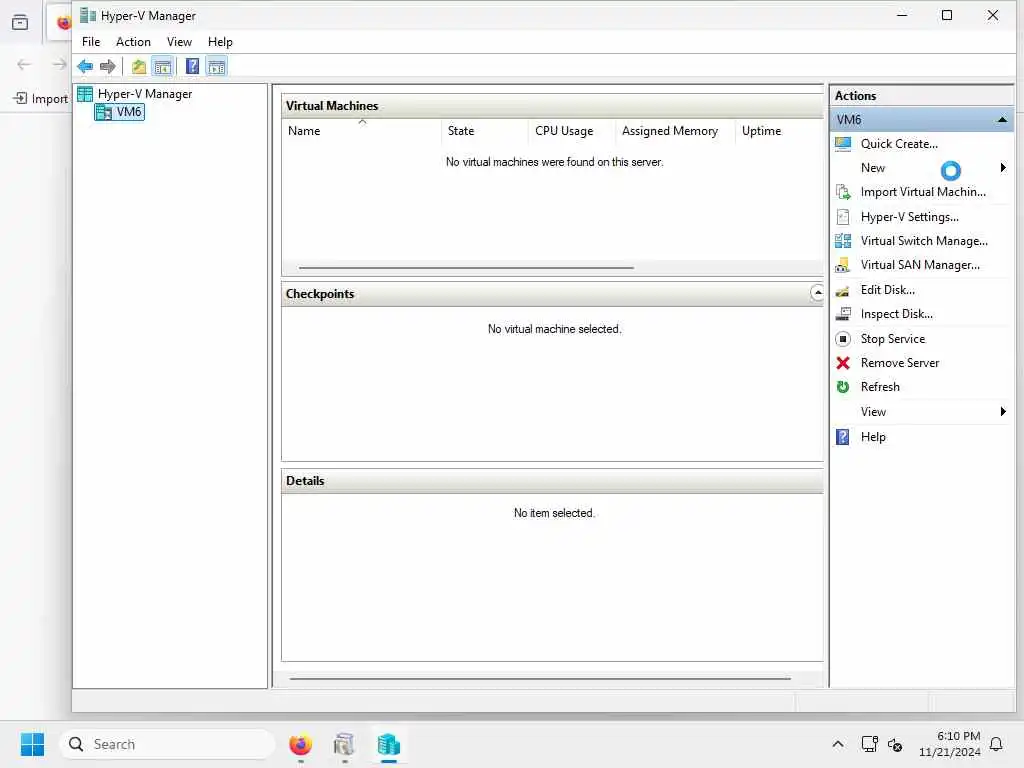
Task: Click back arrow in background browser window
Action: point(24,64)
